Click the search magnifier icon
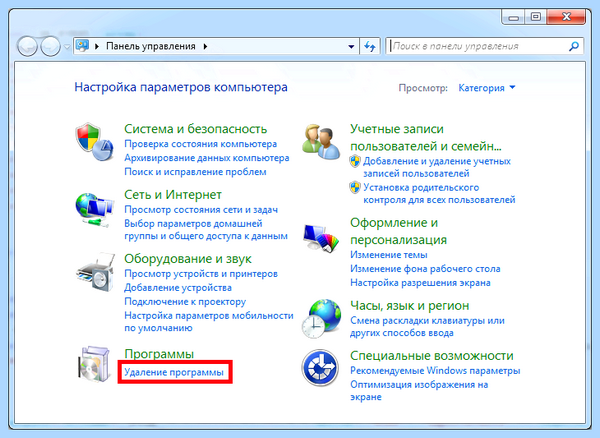Viewport: 600px width, 438px height. (x=574, y=46)
